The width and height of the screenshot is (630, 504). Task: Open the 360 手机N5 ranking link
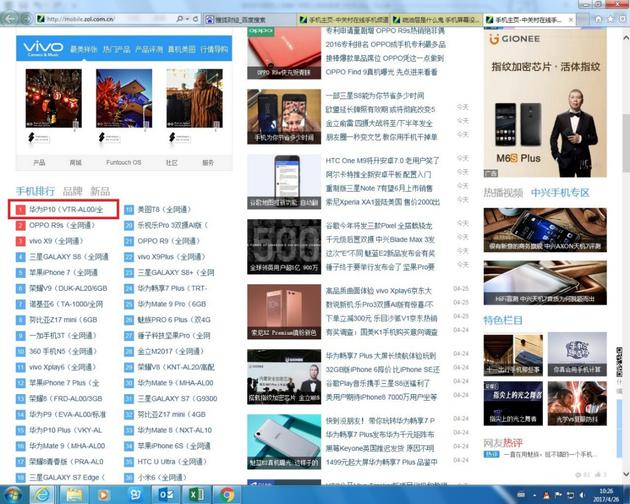coord(63,351)
